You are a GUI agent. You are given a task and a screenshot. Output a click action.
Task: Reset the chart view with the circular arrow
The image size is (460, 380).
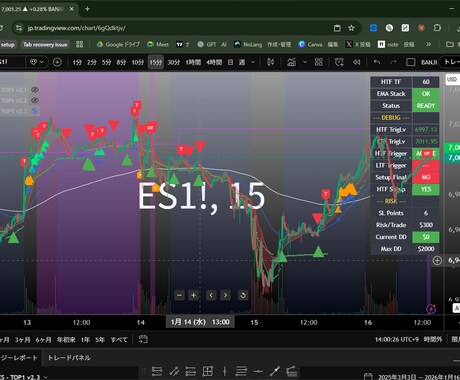[243, 295]
